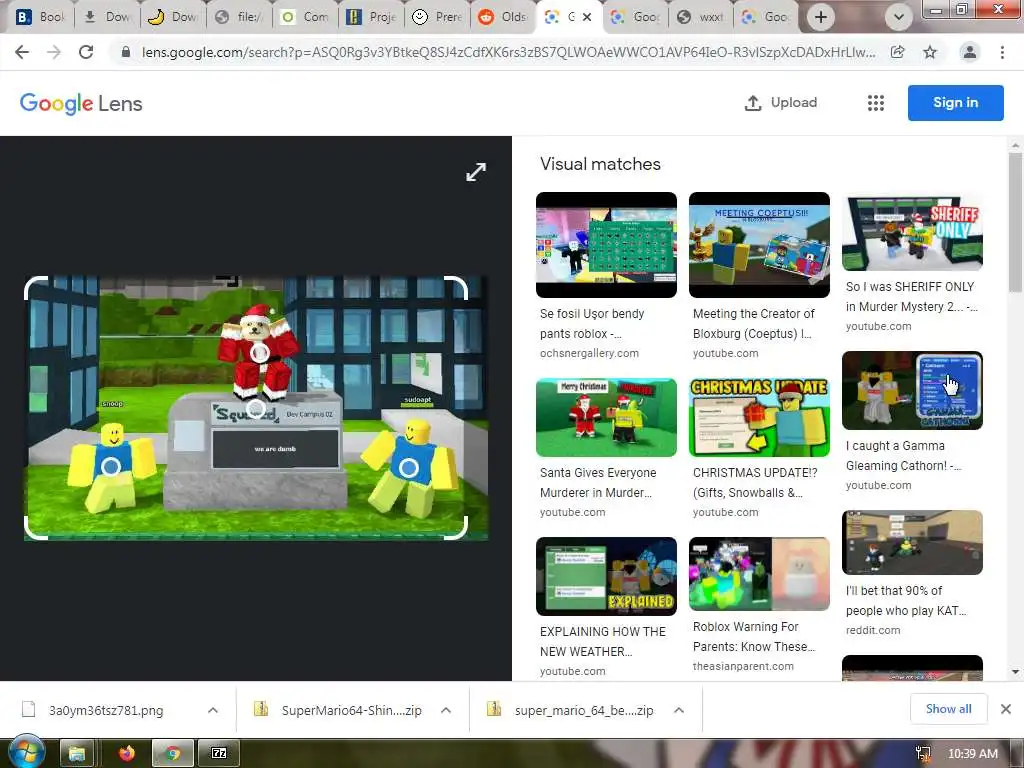Click the system tray notification icon

pyautogui.click(x=923, y=754)
